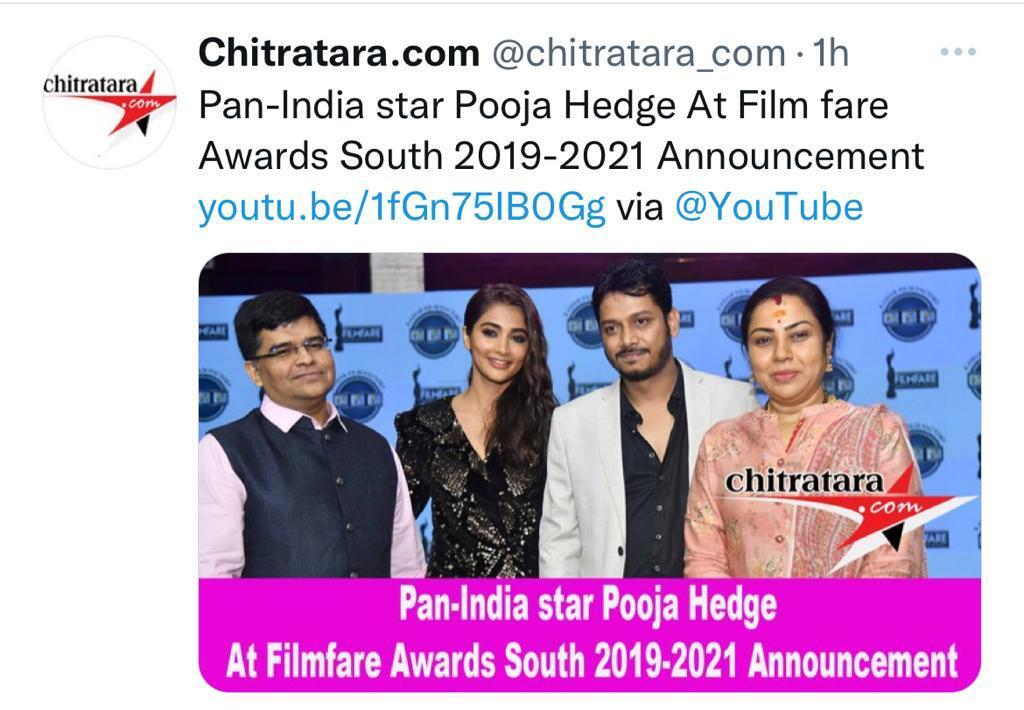Open the three-dot more options menu
Image resolution: width=1024 pixels, height=710 pixels.
pos(958,52)
